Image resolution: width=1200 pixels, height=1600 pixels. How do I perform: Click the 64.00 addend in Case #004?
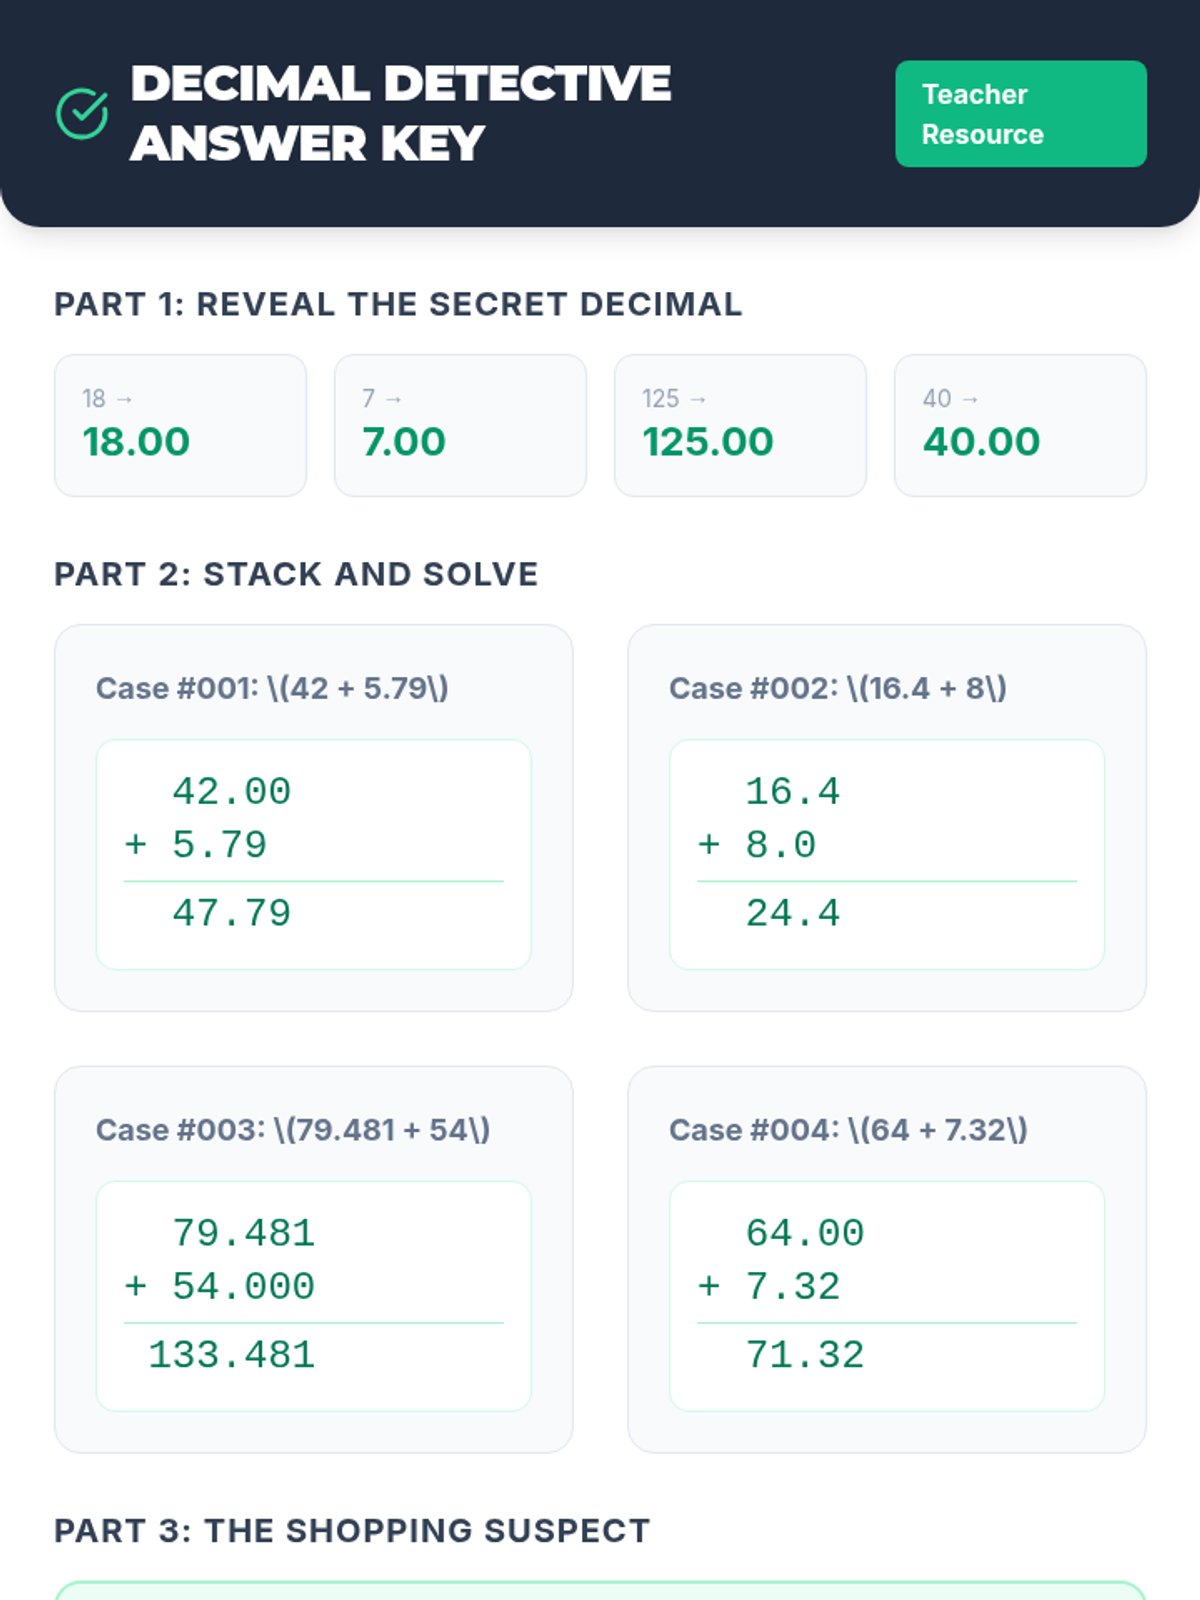point(805,1233)
